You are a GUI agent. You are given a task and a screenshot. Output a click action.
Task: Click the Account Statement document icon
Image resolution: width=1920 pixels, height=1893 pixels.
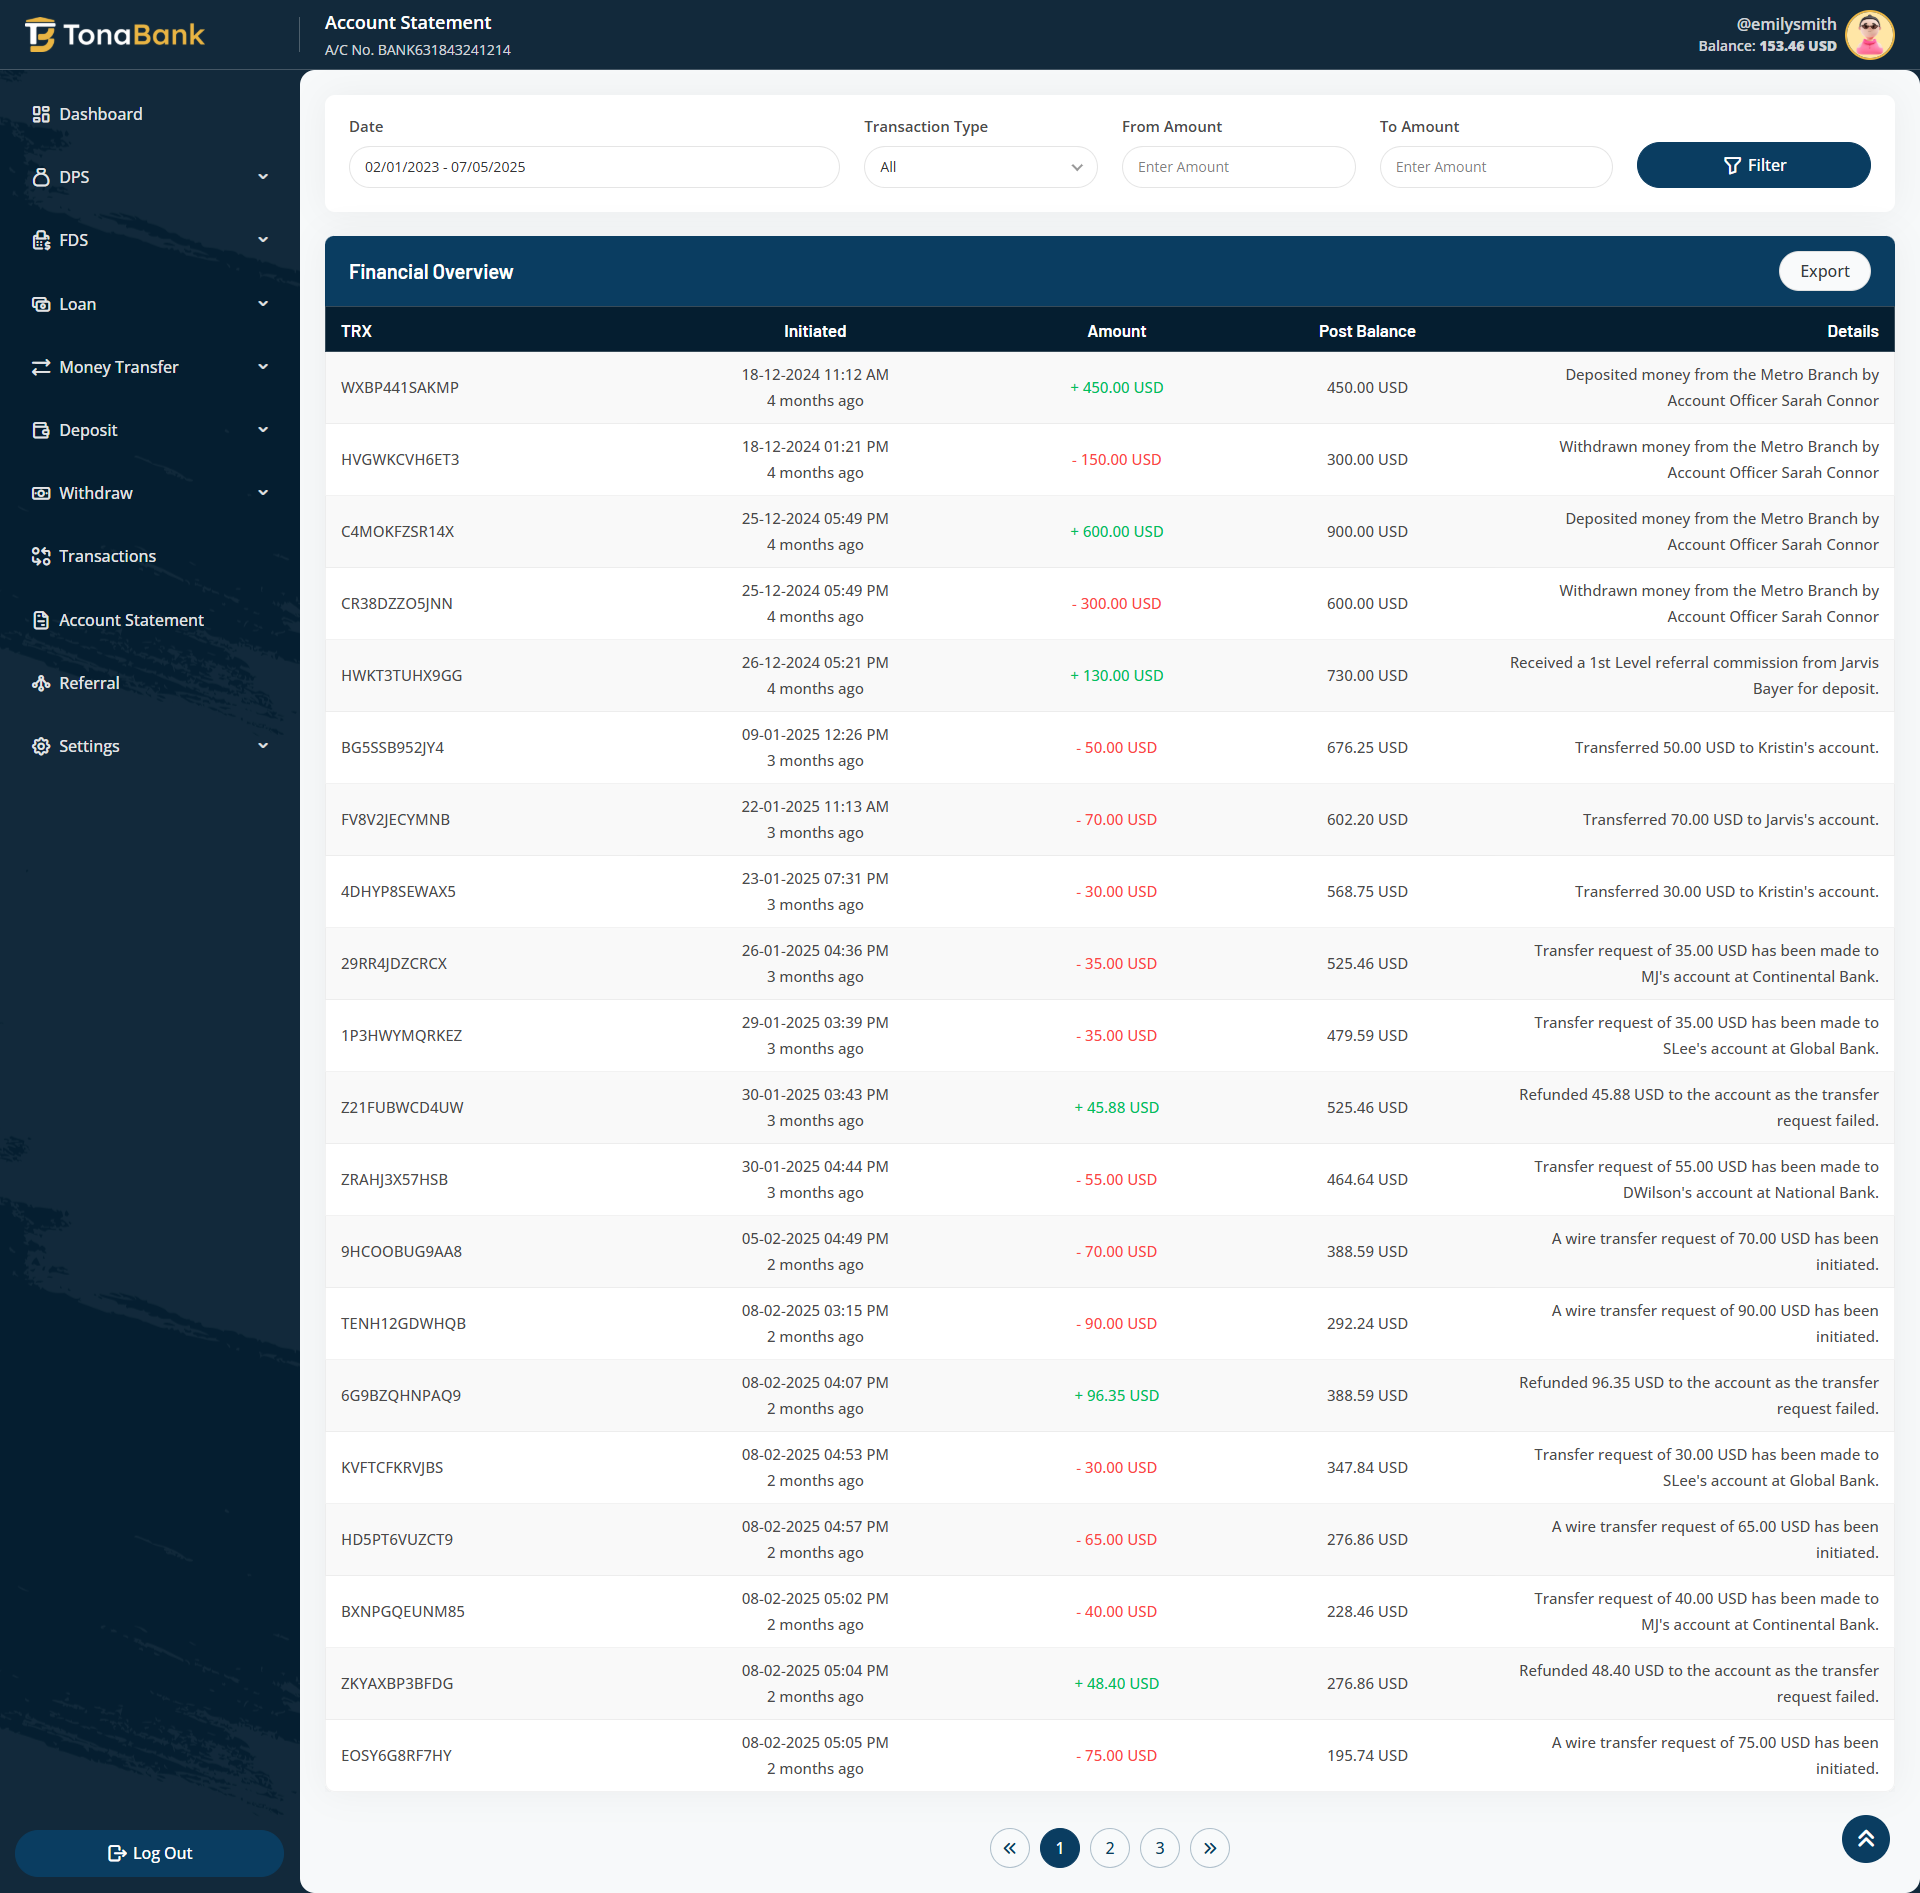41,620
